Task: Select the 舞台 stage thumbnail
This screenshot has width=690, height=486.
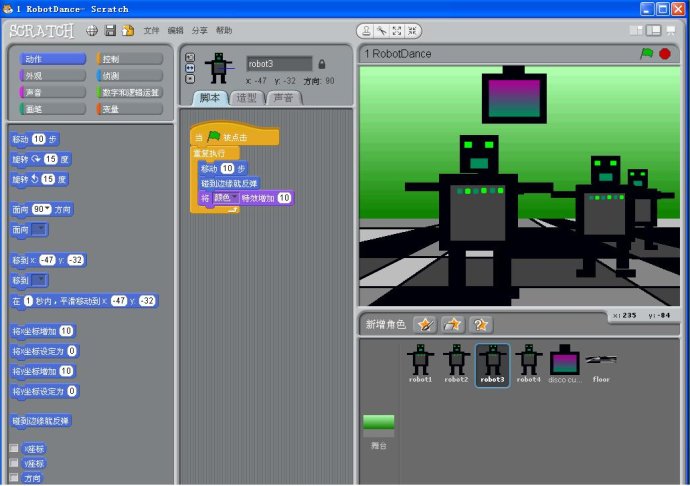Action: click(378, 431)
